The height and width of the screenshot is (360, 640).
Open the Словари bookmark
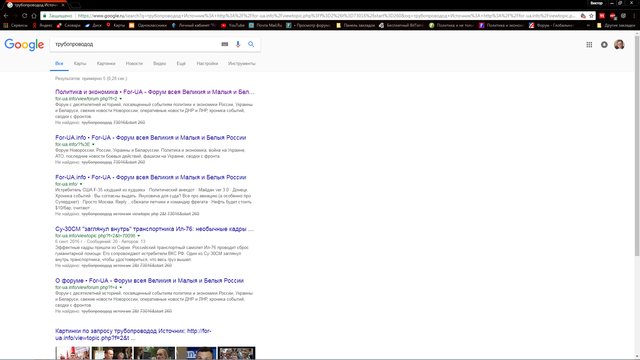(69, 25)
